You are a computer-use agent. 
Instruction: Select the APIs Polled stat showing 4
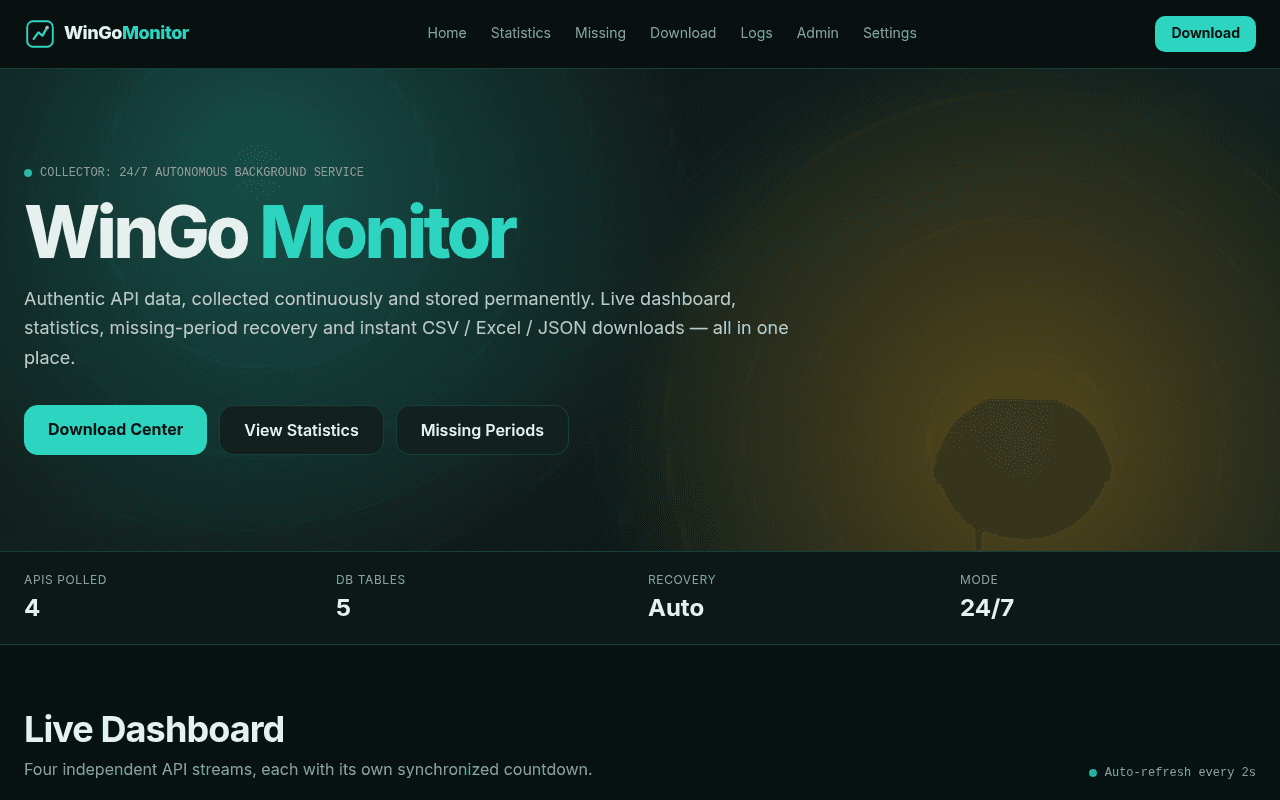tap(65, 597)
